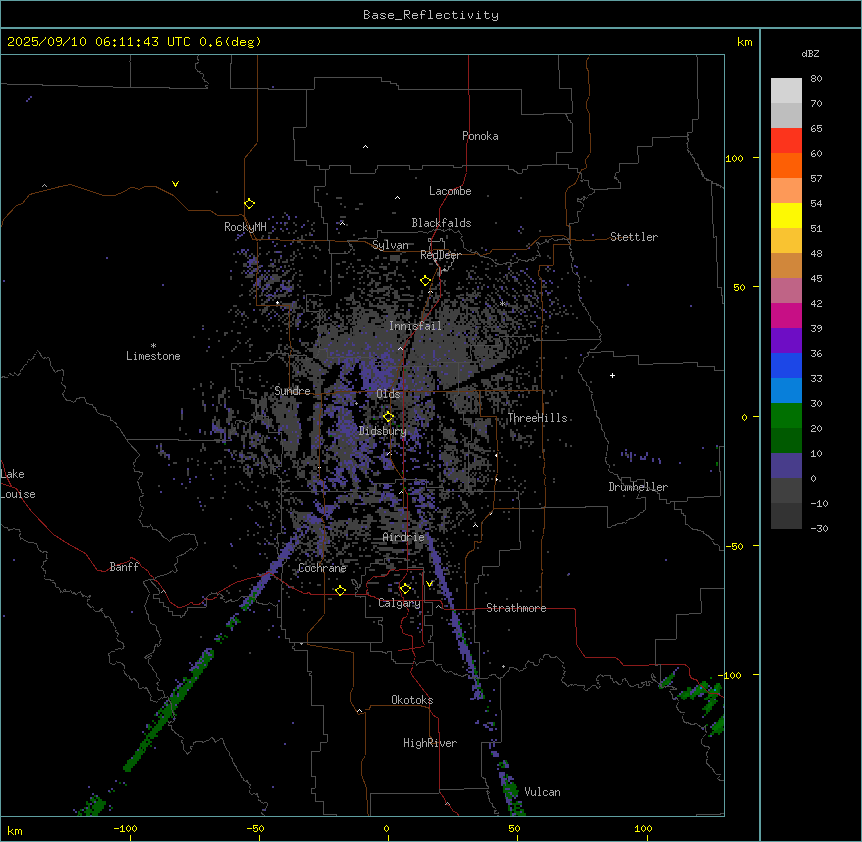Image resolution: width=862 pixels, height=842 pixels.
Task: Select the blue 36 dBZ legend swatch
Action: point(786,365)
